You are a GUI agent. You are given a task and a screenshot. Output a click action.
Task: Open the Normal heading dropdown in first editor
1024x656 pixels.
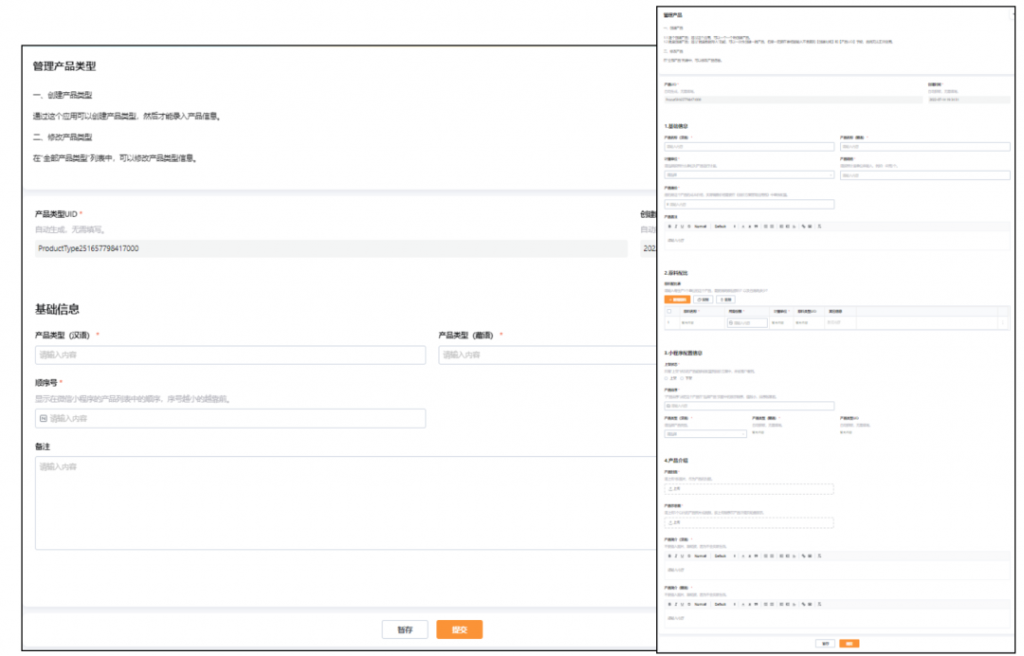coord(701,226)
